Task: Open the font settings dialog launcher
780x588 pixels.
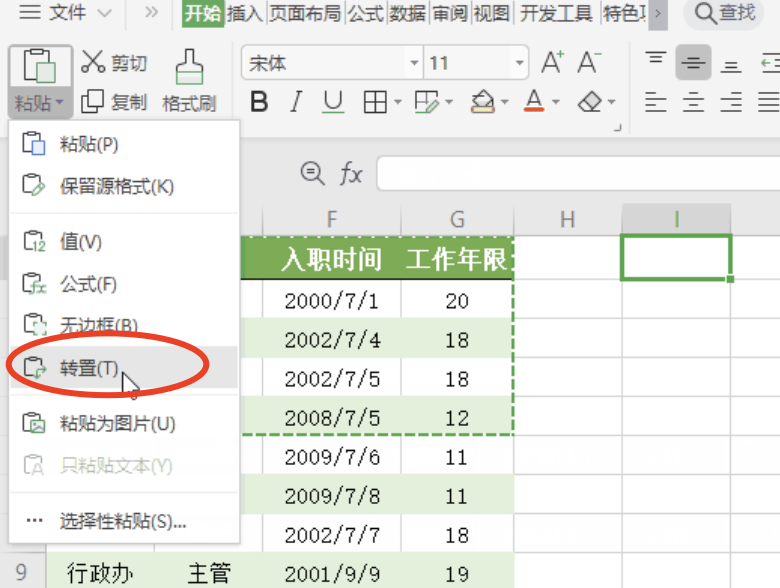Action: click(617, 128)
